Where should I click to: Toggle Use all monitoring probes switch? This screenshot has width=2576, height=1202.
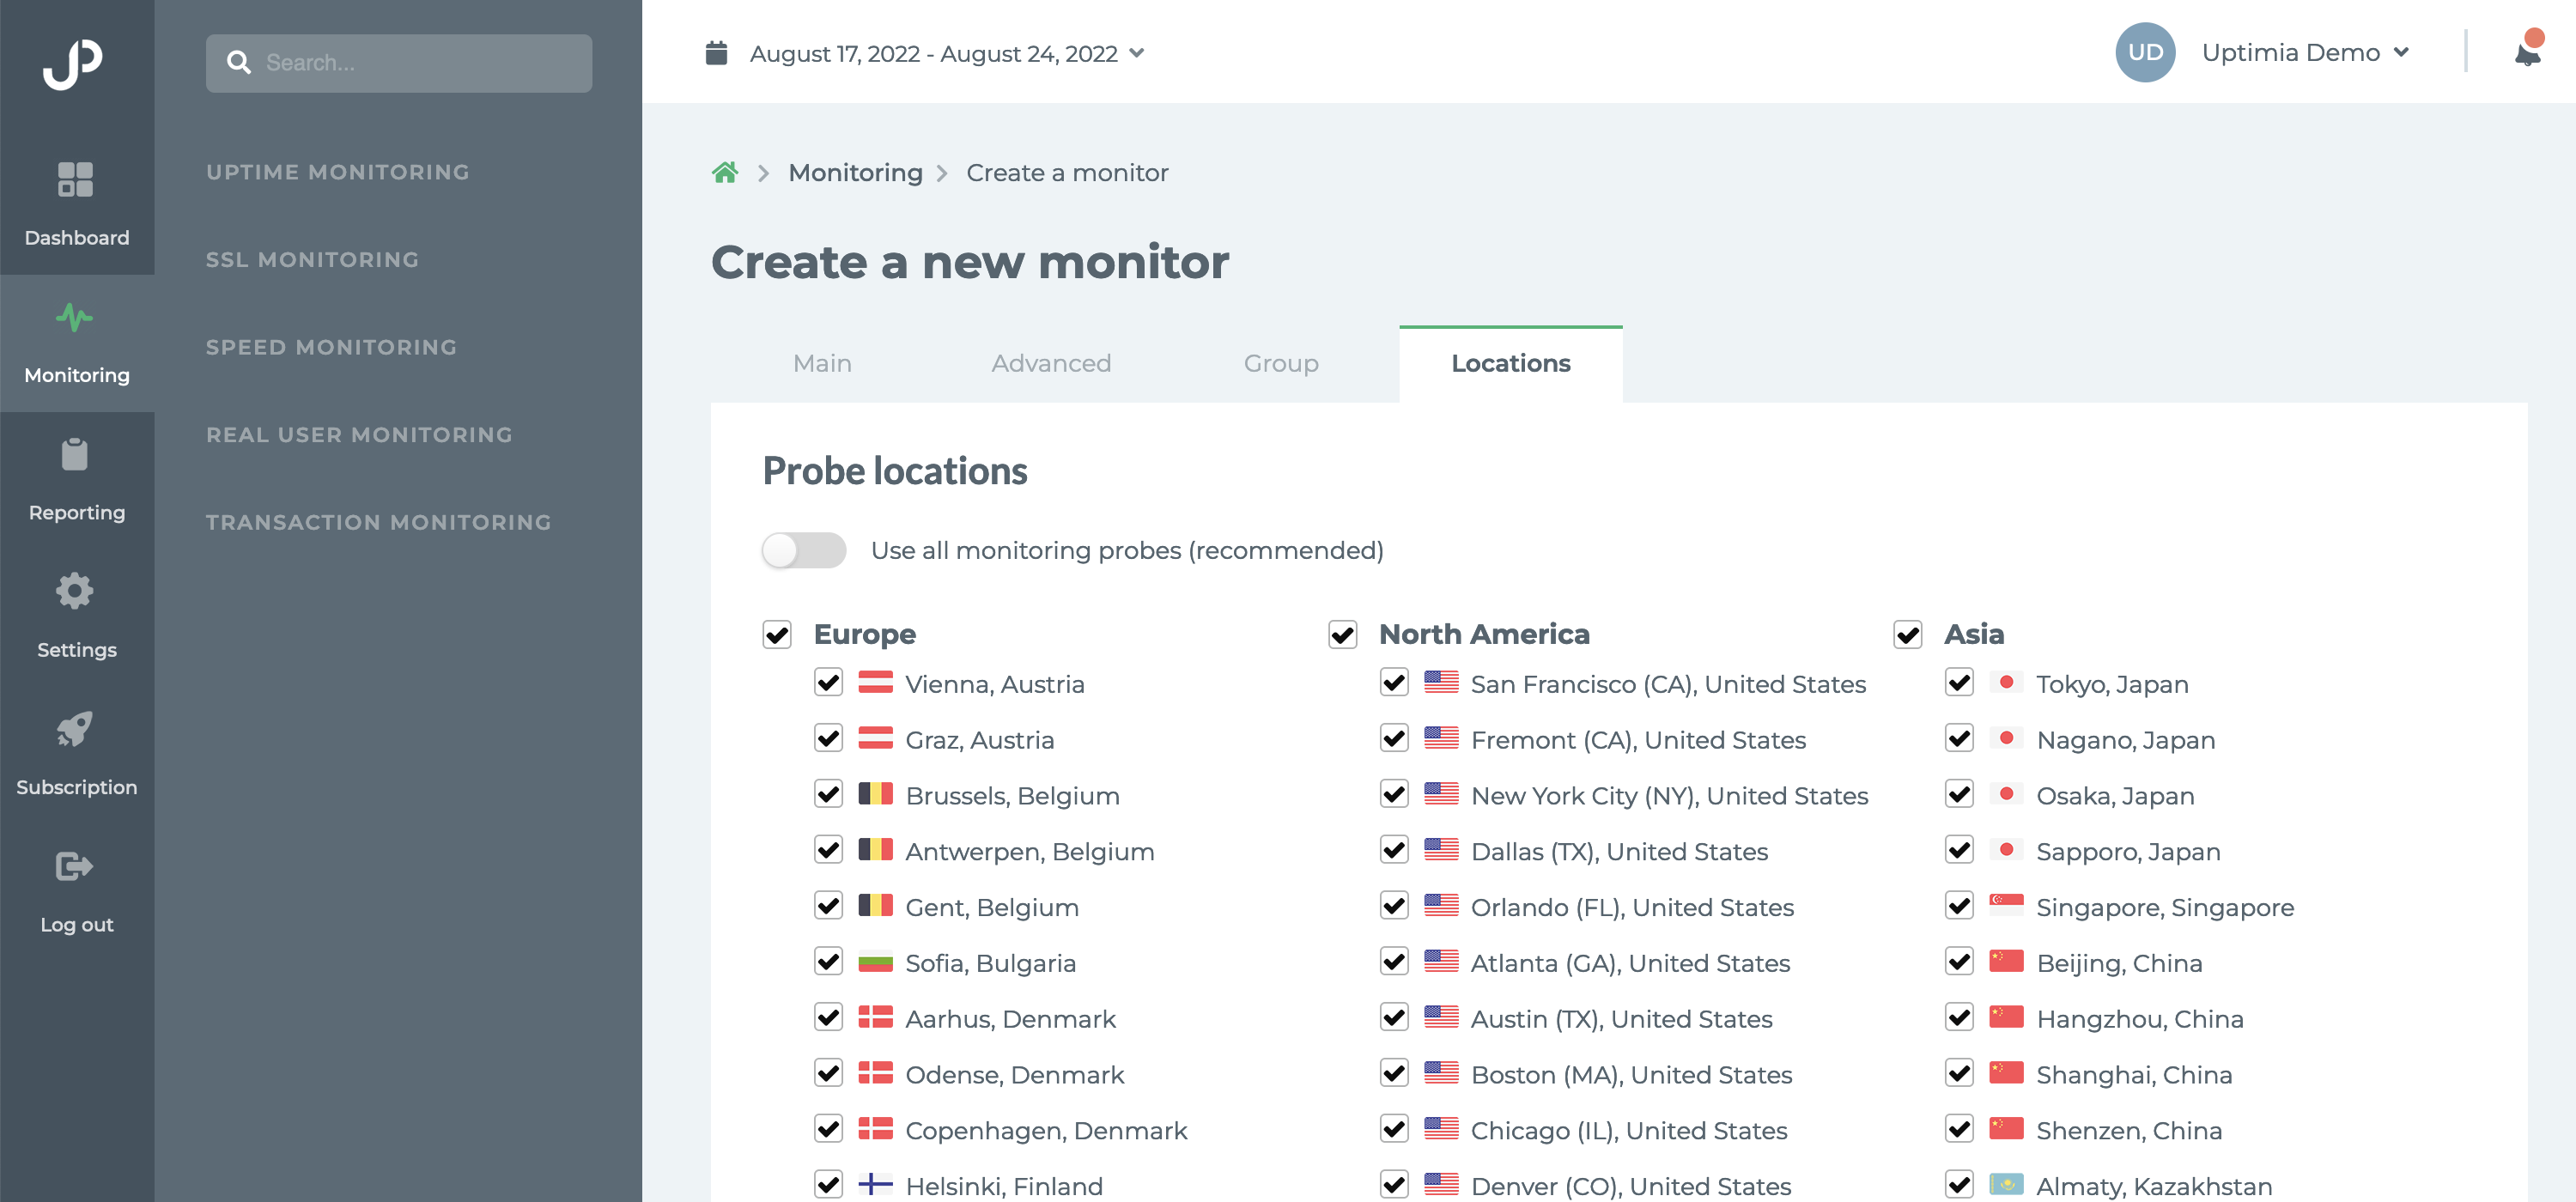pos(804,550)
